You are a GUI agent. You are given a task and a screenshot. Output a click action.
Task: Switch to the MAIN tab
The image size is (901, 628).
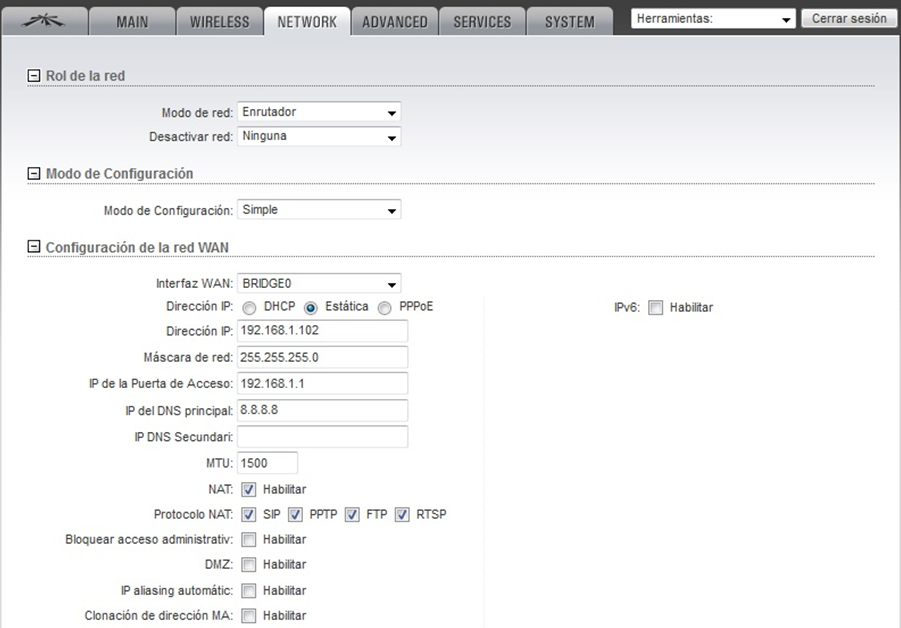[x=132, y=22]
